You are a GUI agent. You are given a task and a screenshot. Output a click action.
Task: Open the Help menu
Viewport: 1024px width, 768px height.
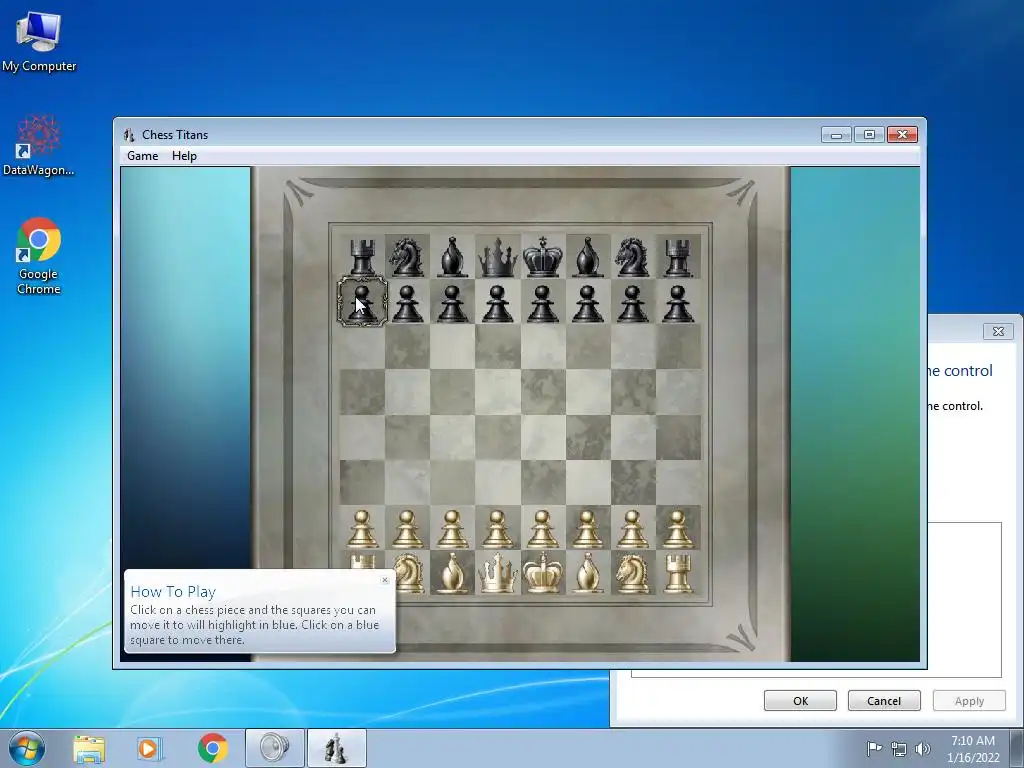(x=184, y=155)
